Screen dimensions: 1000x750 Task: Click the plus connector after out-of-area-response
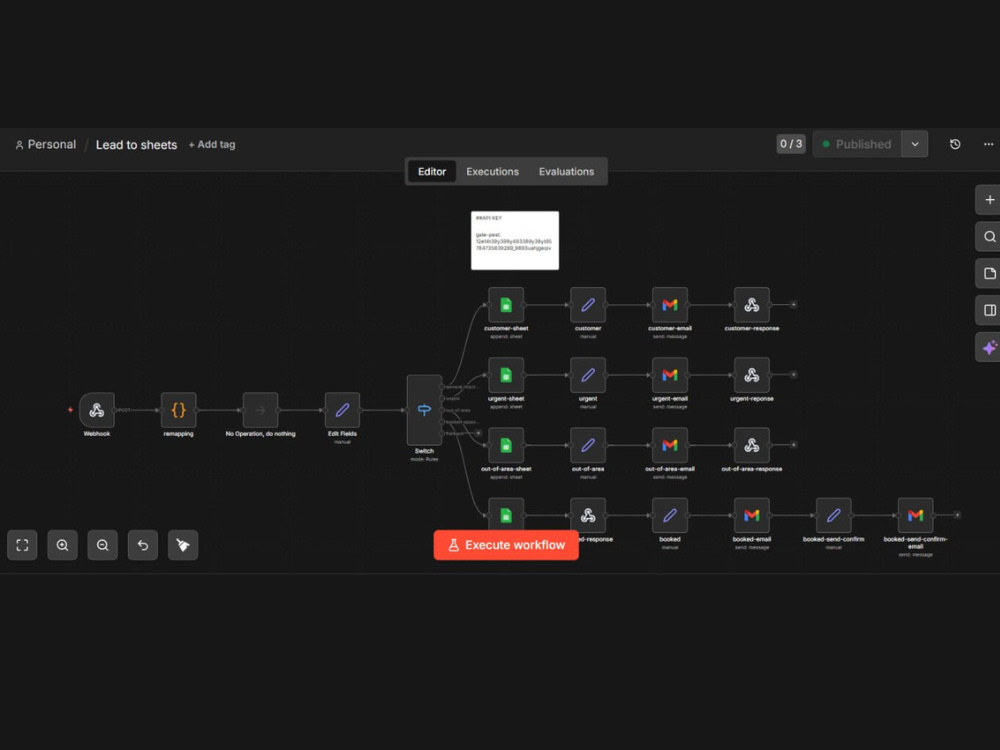point(793,445)
